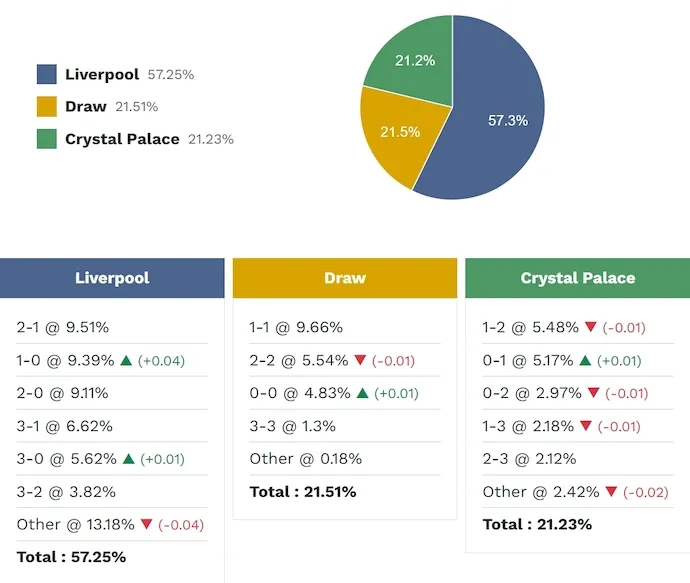
Task: Select the Liverpool column header
Action: 112,278
